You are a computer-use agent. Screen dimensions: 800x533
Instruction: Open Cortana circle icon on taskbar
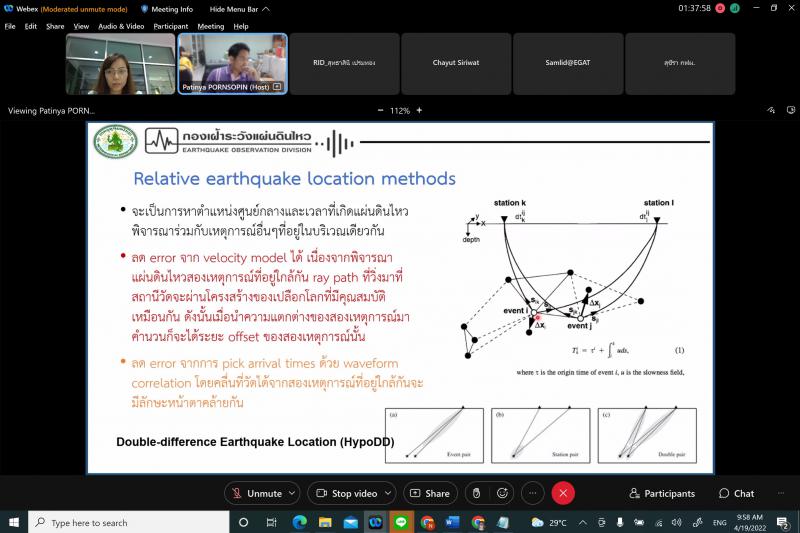coord(244,522)
